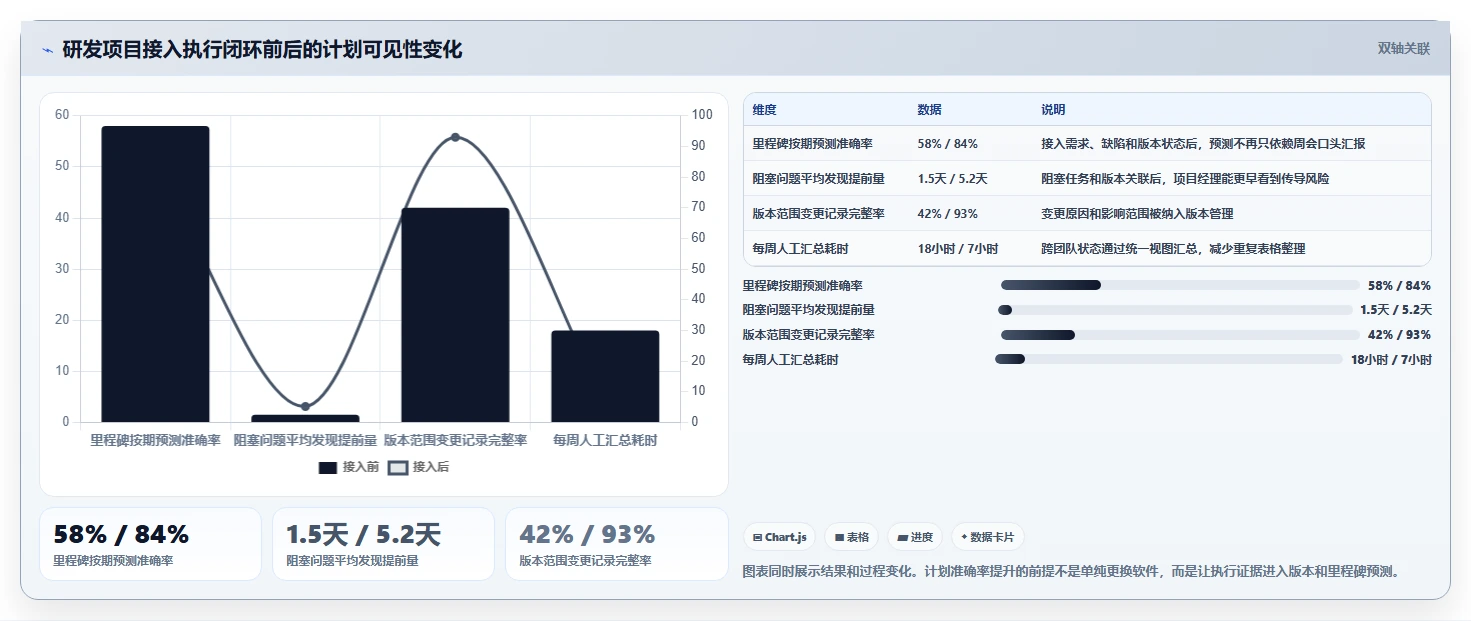
Task: Click the dashboard title 研发项目接入执行闭环前后的计划可见性变化
Action: [x=262, y=50]
